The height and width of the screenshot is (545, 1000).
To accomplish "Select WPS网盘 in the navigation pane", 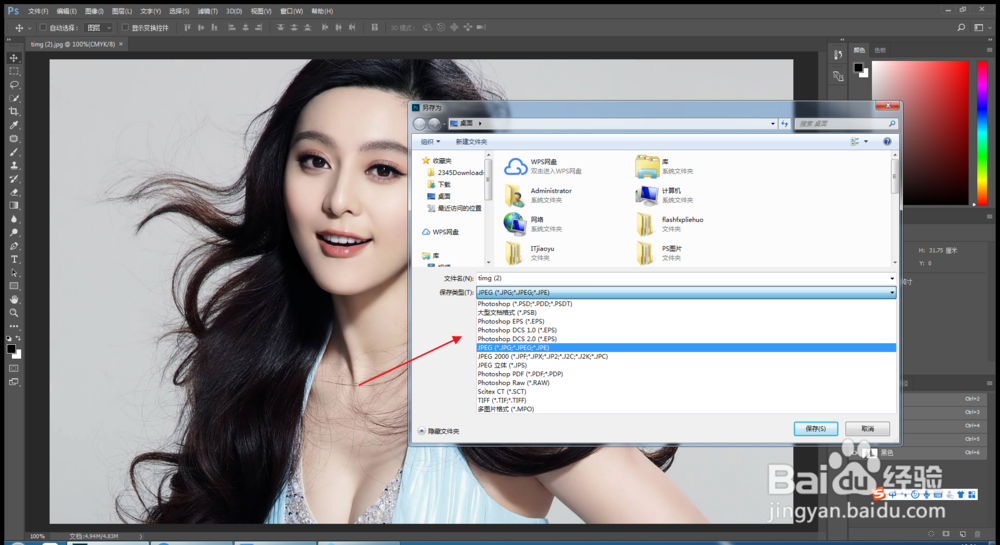I will coord(440,232).
